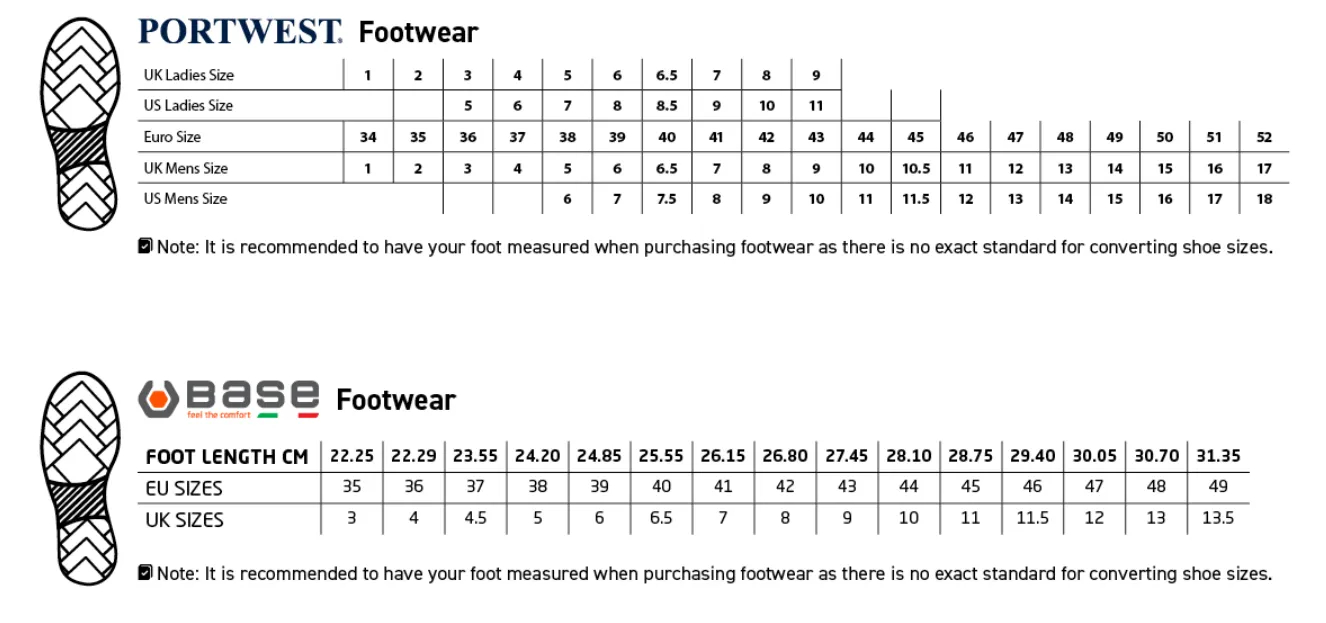
Task: Click the UK SIZES row label
Action: 184,520
